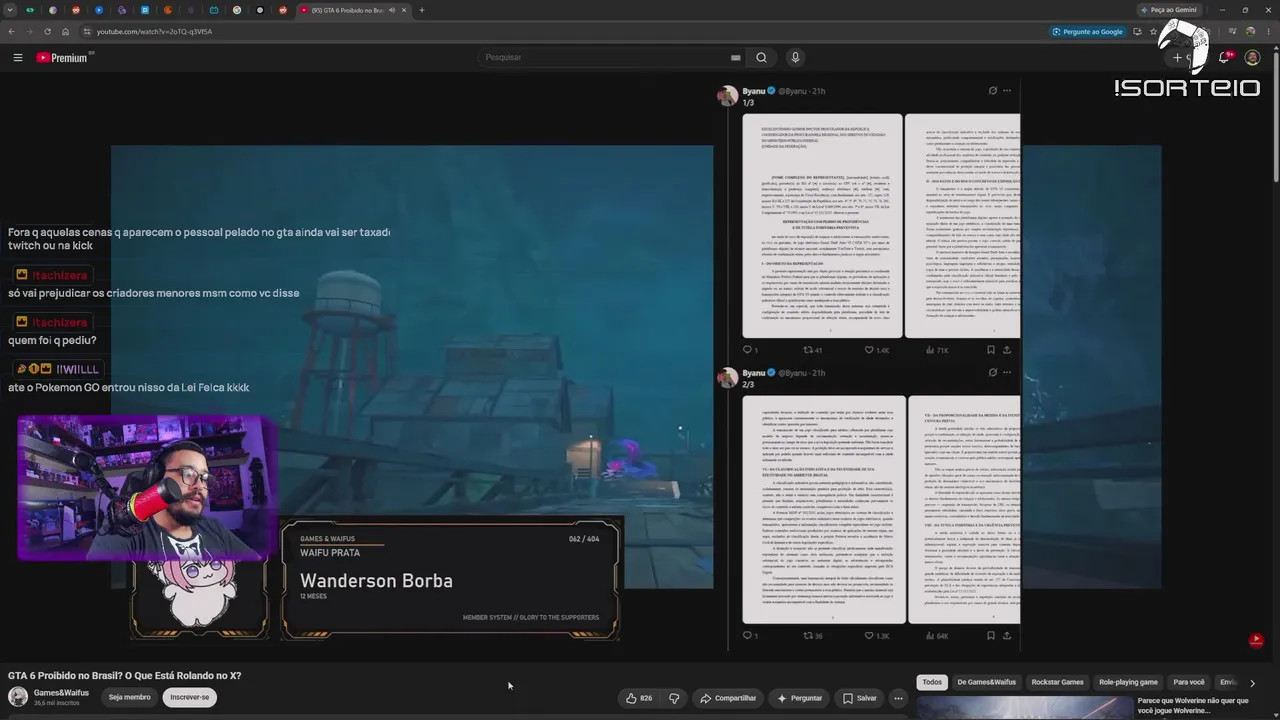
Task: Reload the current page
Action: 47,31
